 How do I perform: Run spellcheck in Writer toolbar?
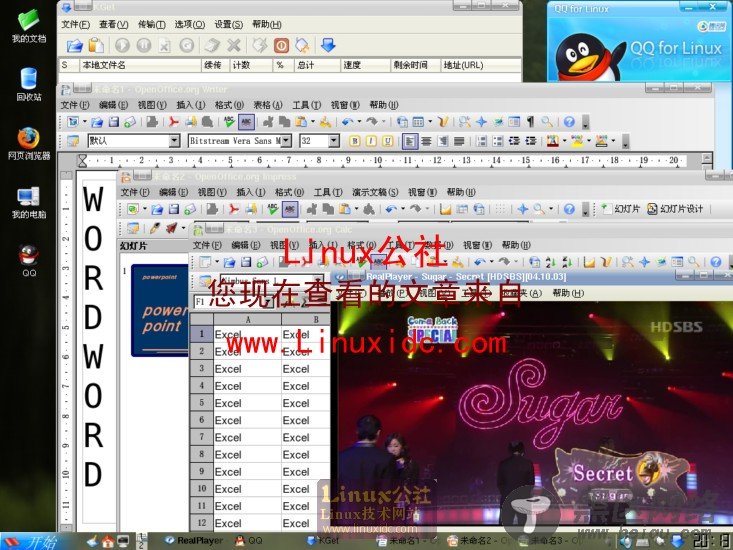click(x=229, y=122)
